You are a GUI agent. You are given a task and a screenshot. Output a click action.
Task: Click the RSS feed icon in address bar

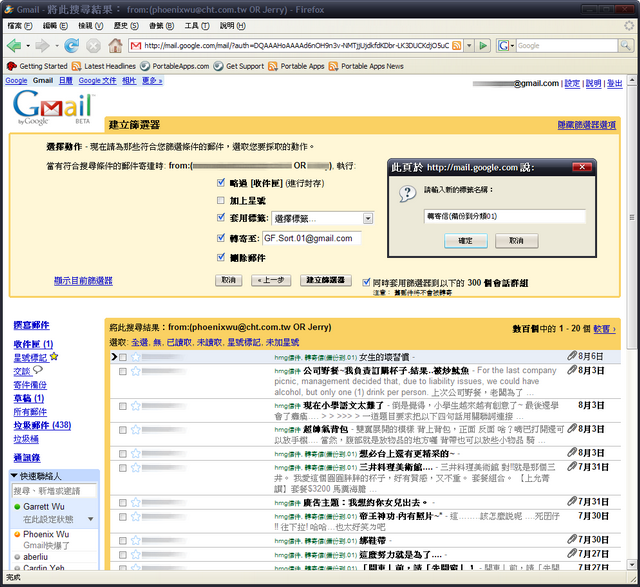457,45
